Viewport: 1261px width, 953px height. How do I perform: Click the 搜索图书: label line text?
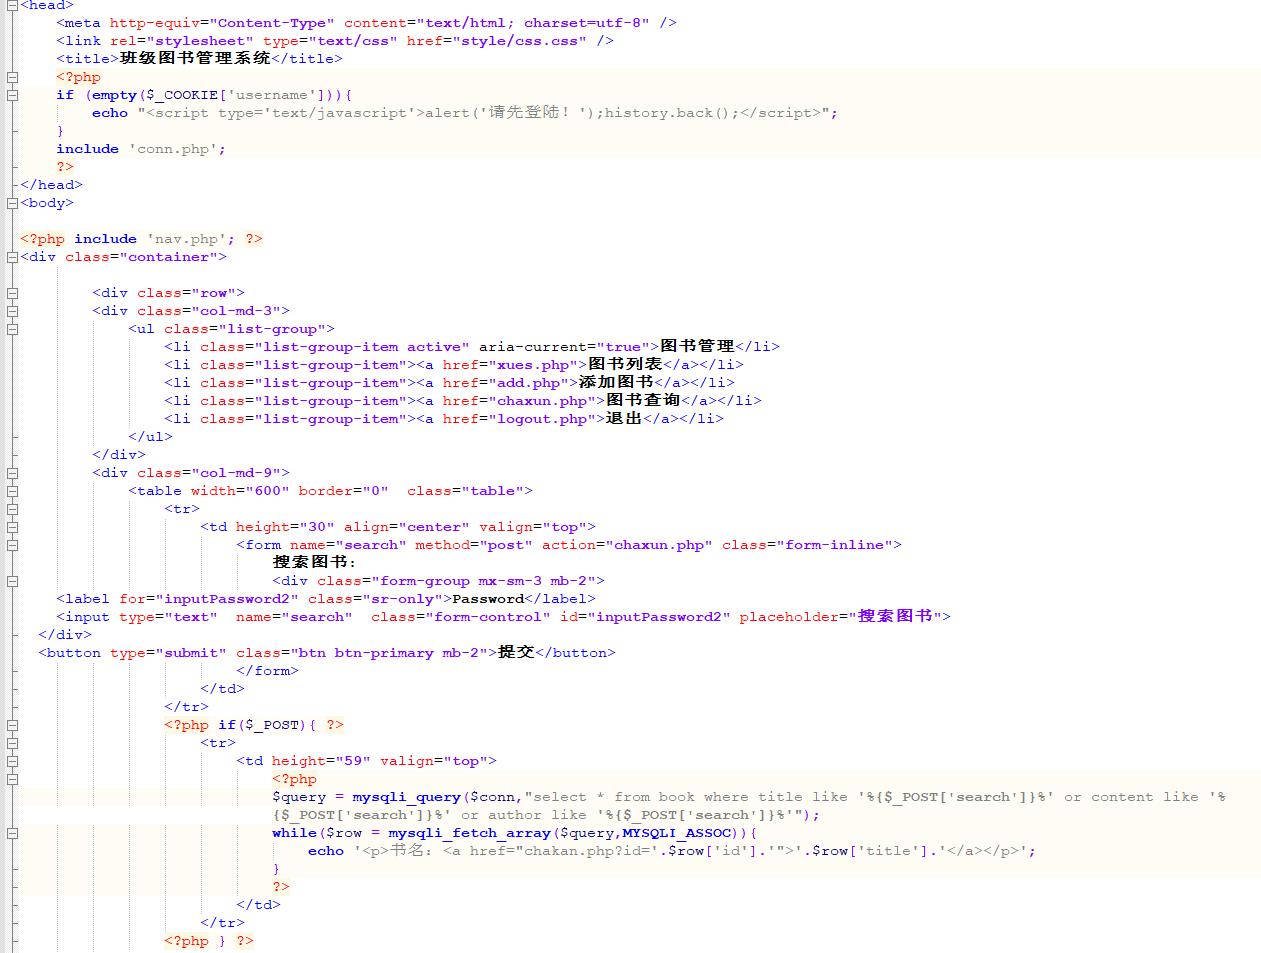[315, 562]
